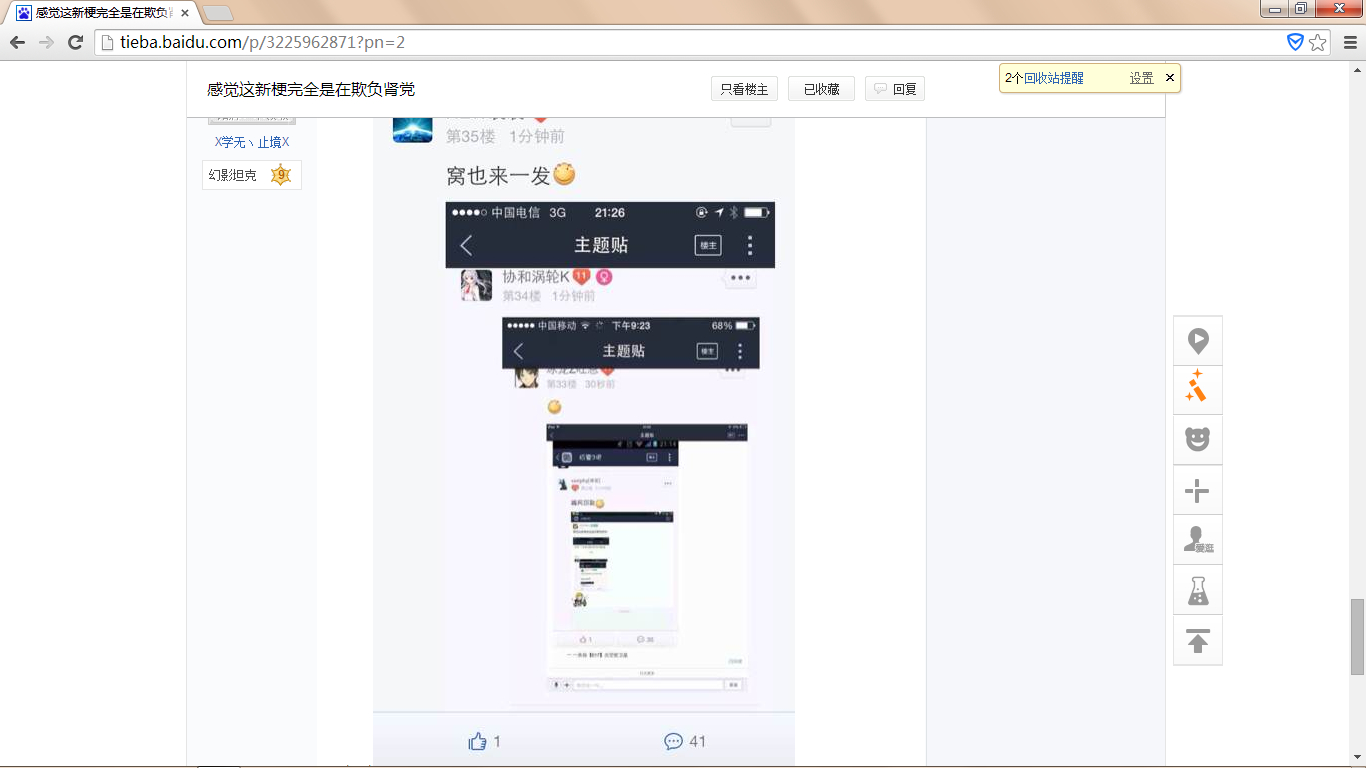
Task: Open the X学无、止境X user profile link
Action: click(x=252, y=142)
